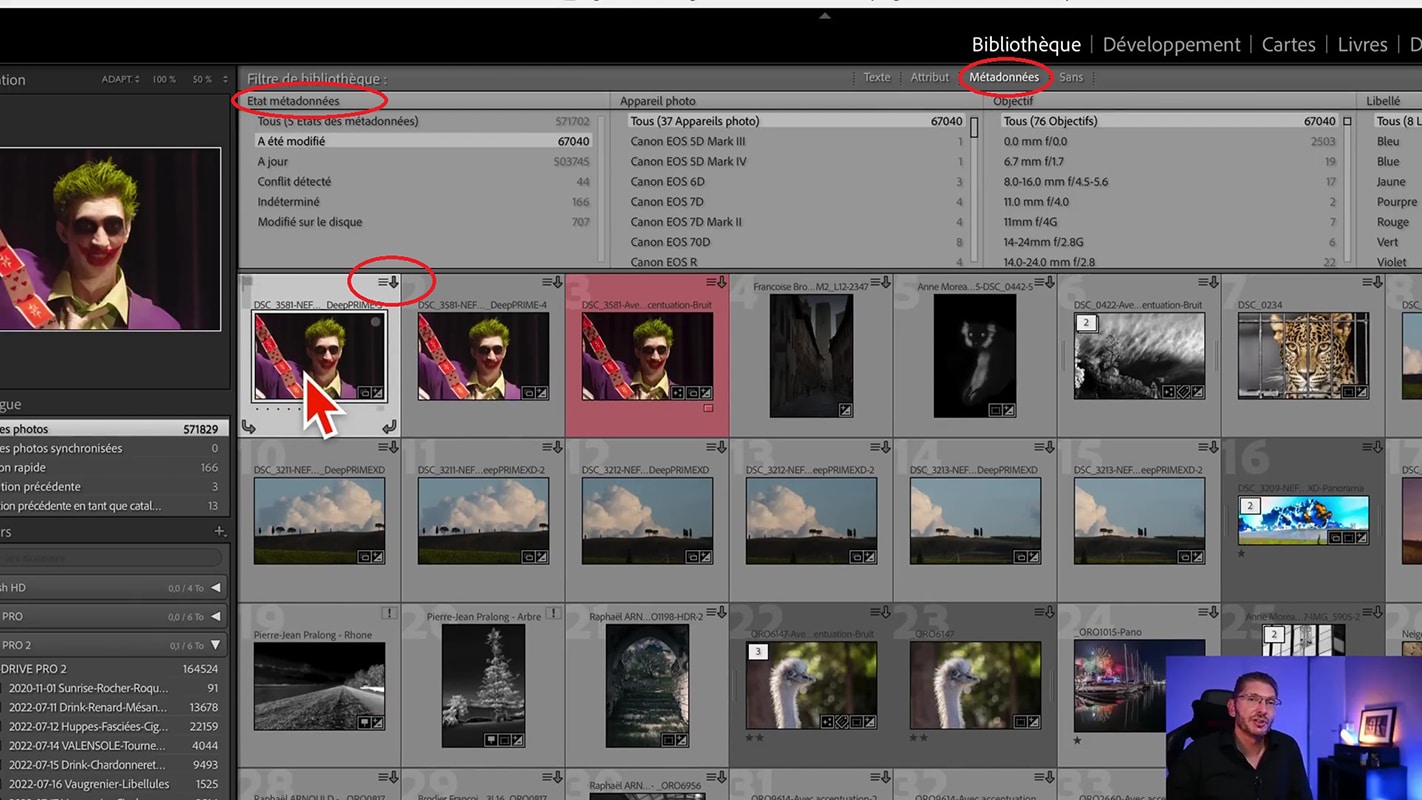
Task: Select the _ORO1015-Pano fireworks thumbnail
Action: pos(1139,685)
